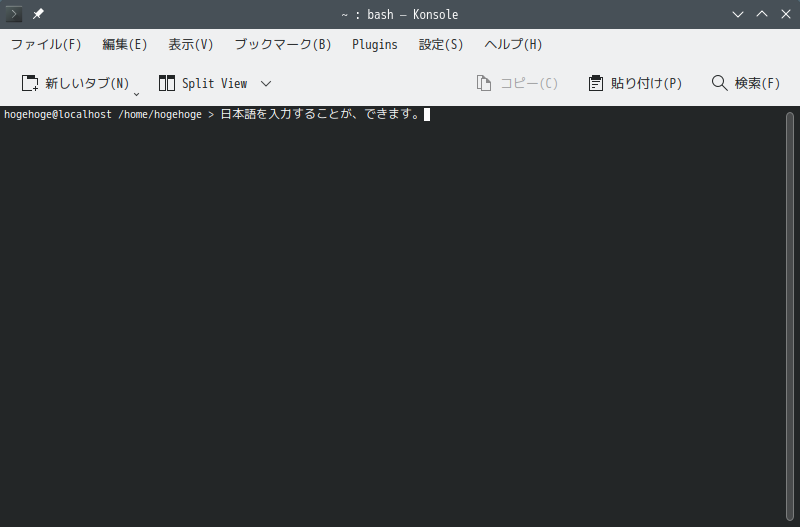Click the new tab icon
This screenshot has height=527, width=800.
tap(30, 83)
